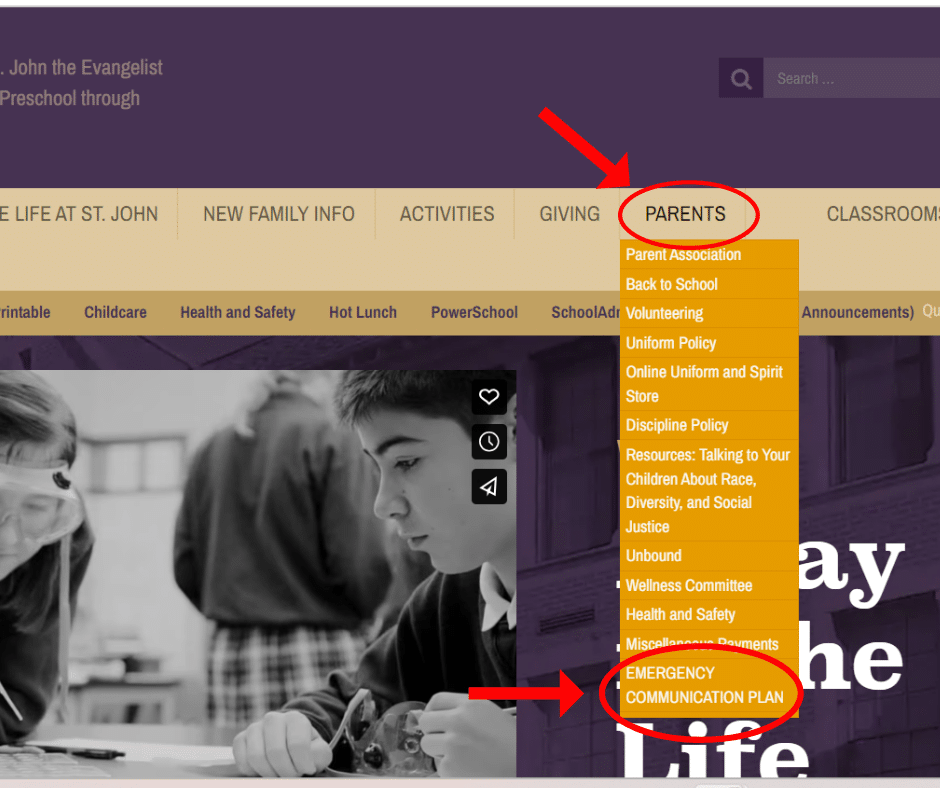
Task: Open the NEW FAMILY INFO menu
Action: (x=279, y=214)
